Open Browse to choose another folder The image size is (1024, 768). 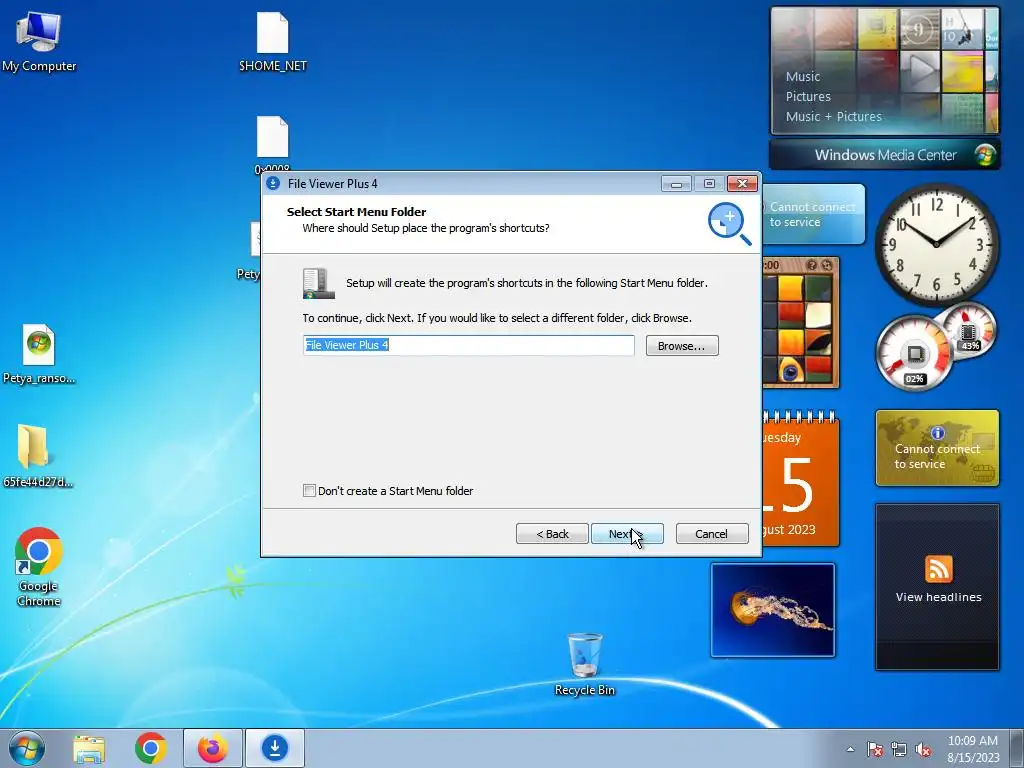682,345
